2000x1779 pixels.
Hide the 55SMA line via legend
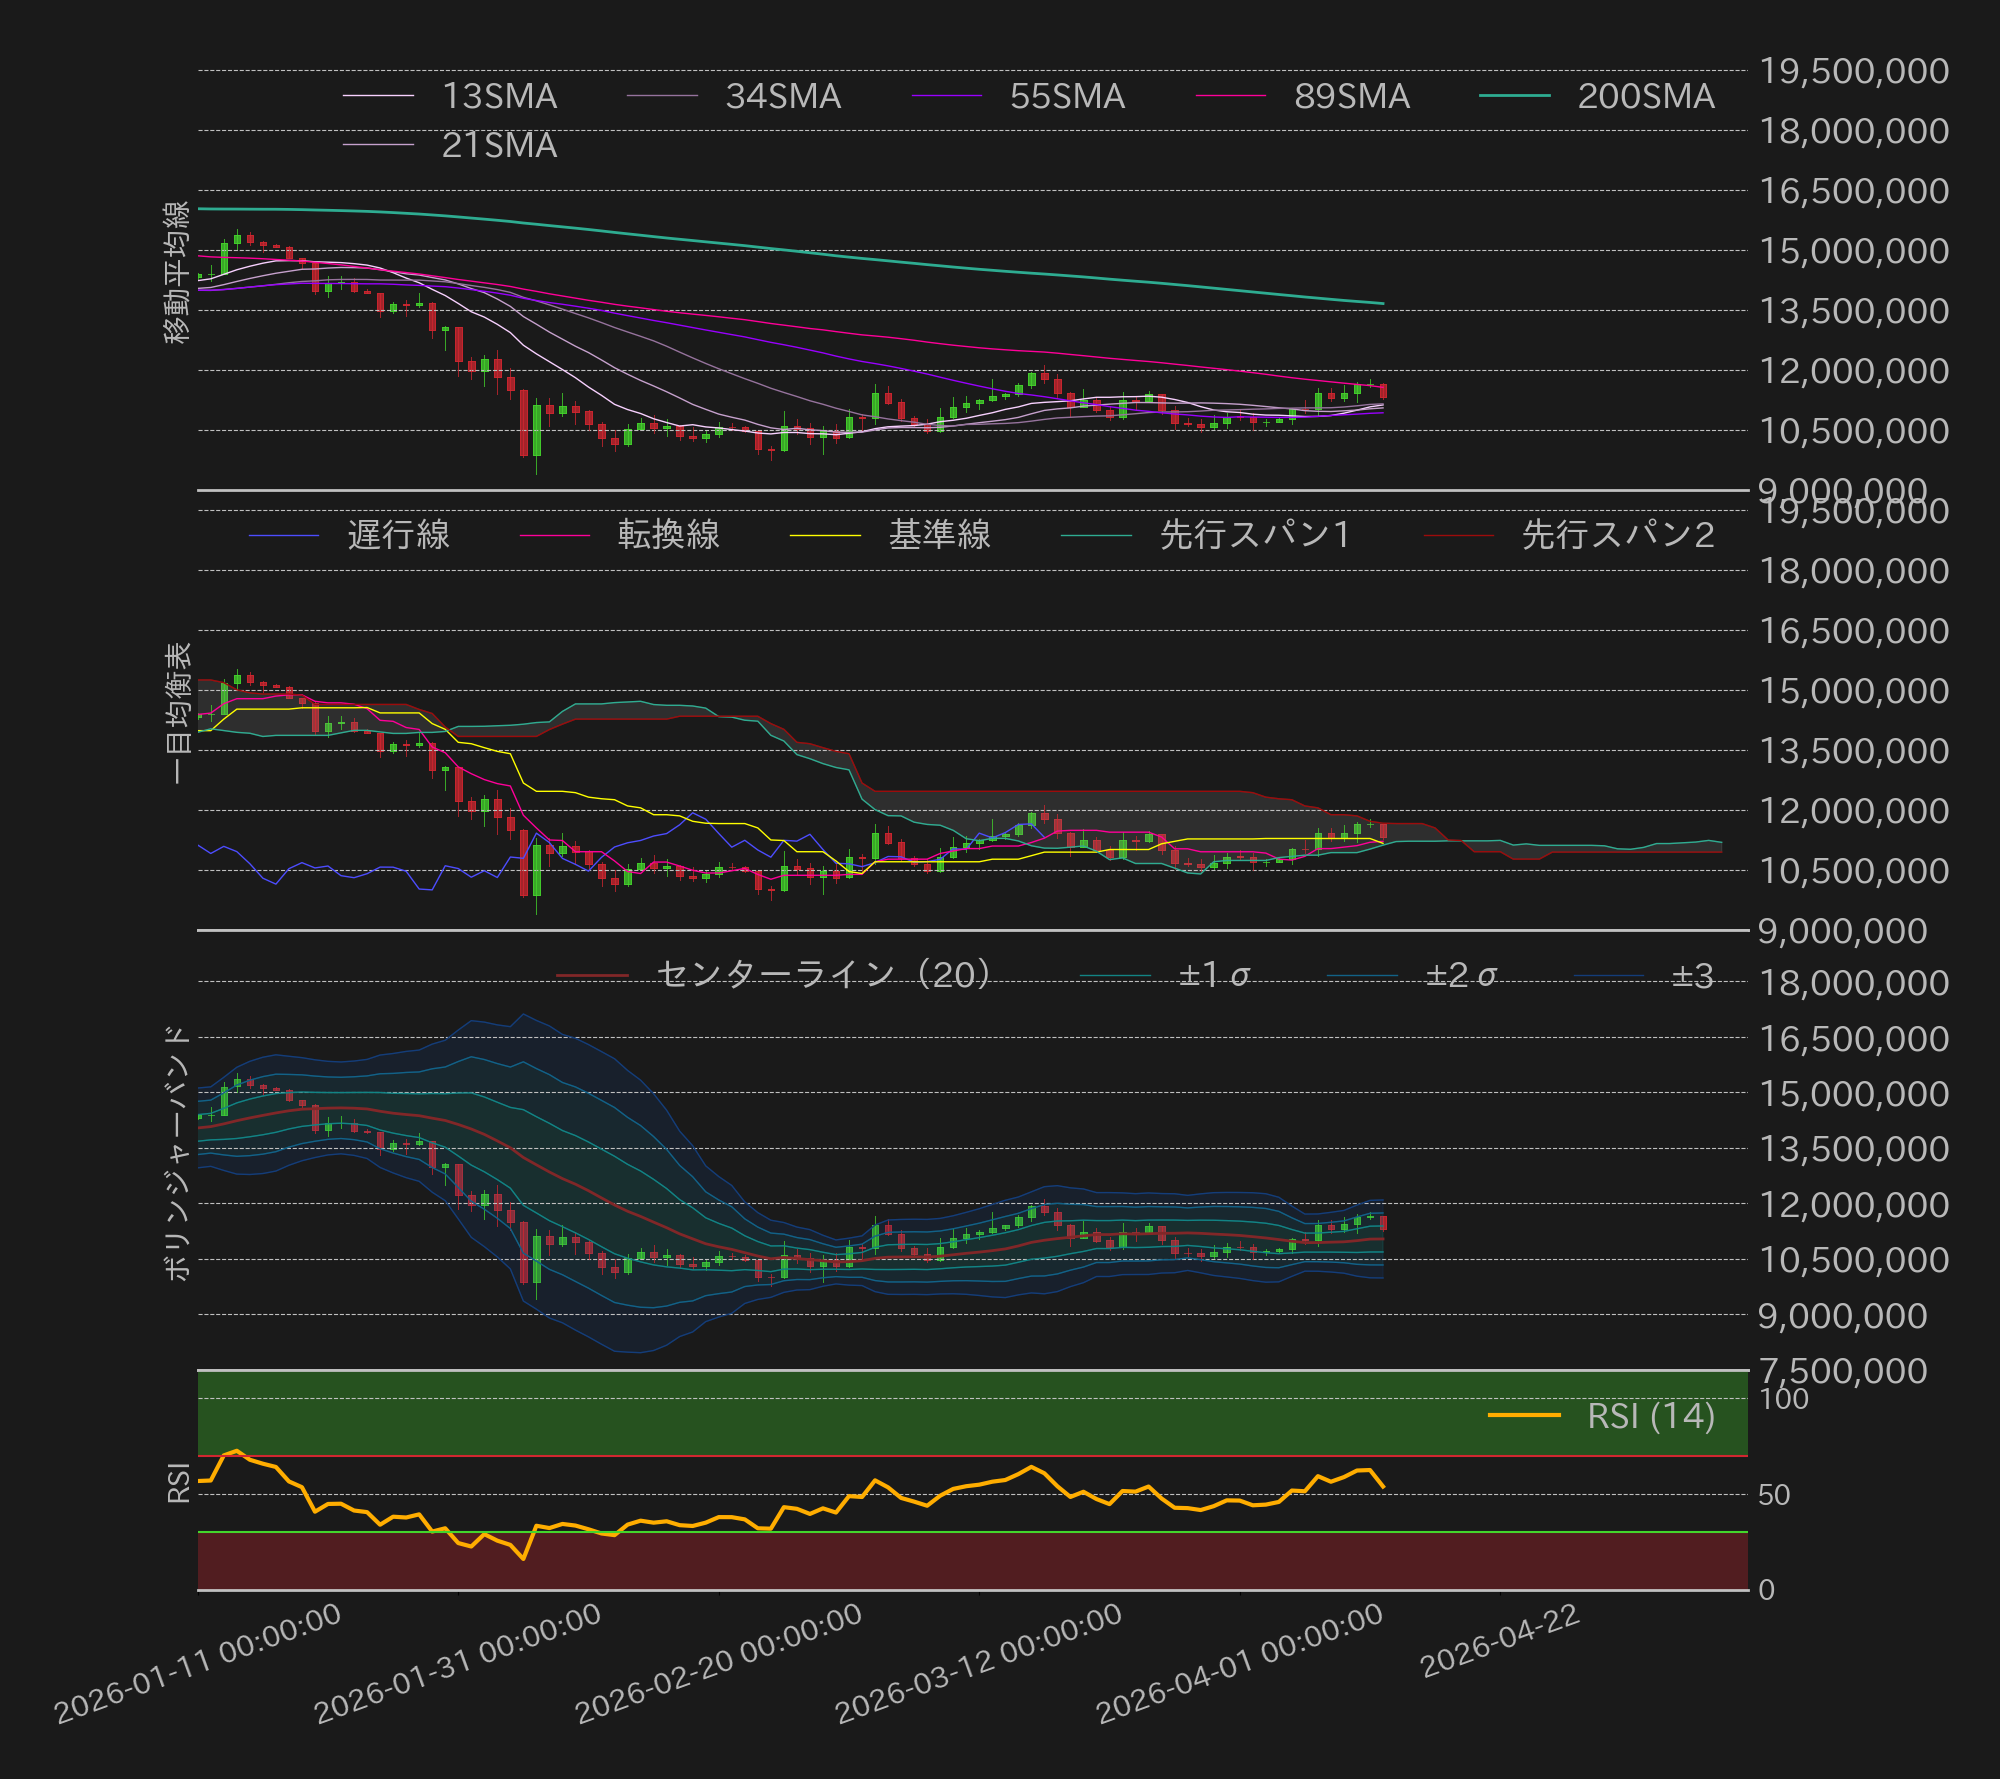tap(1066, 96)
